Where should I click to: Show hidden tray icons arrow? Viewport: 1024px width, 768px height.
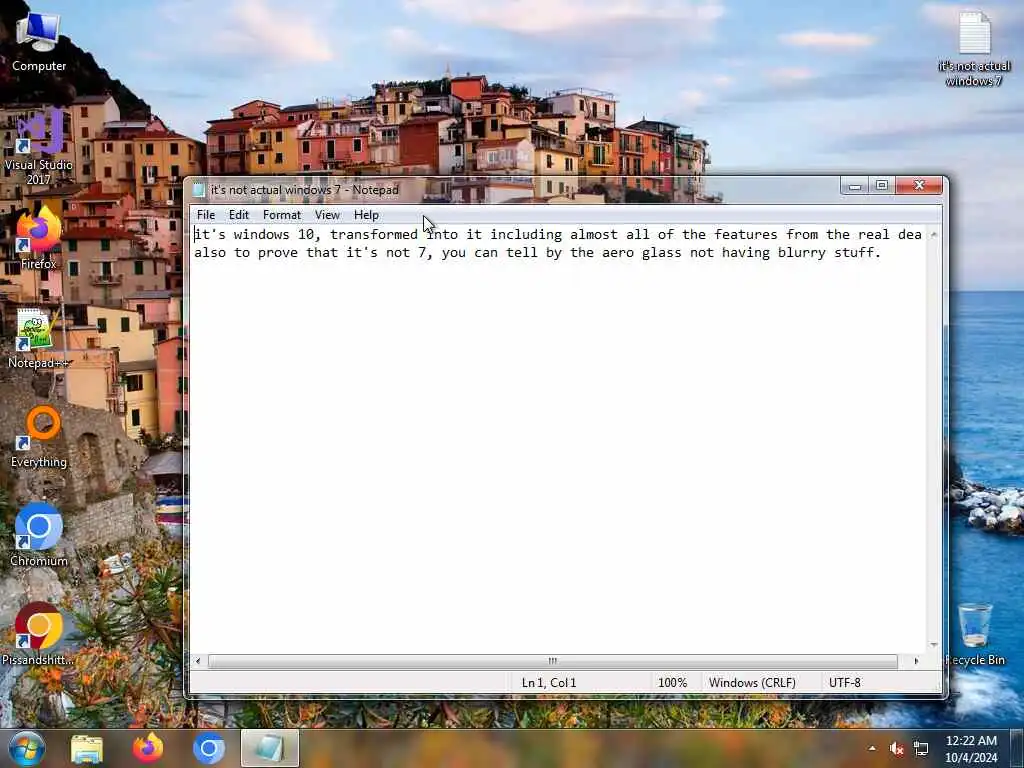(x=872, y=748)
